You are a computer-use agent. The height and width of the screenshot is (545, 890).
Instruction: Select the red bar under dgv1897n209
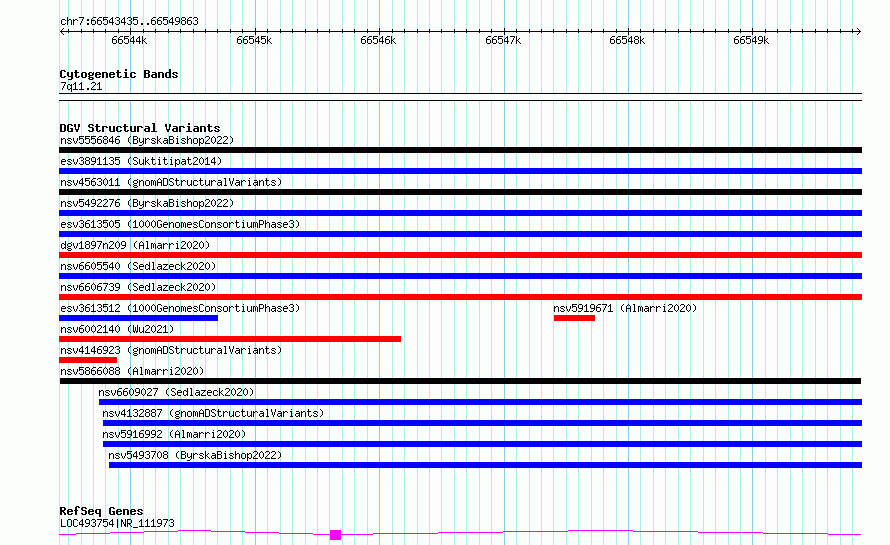(460, 255)
